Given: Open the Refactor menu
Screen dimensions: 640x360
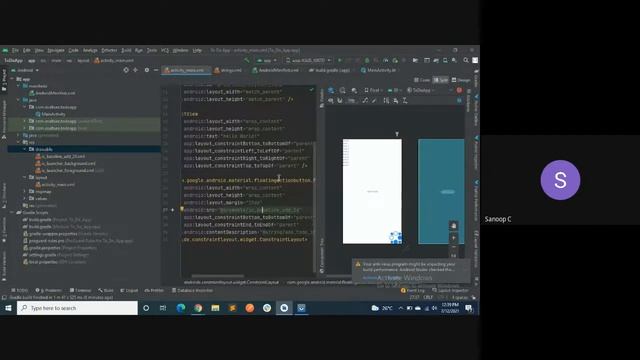Looking at the screenshot, I should coord(109,50).
